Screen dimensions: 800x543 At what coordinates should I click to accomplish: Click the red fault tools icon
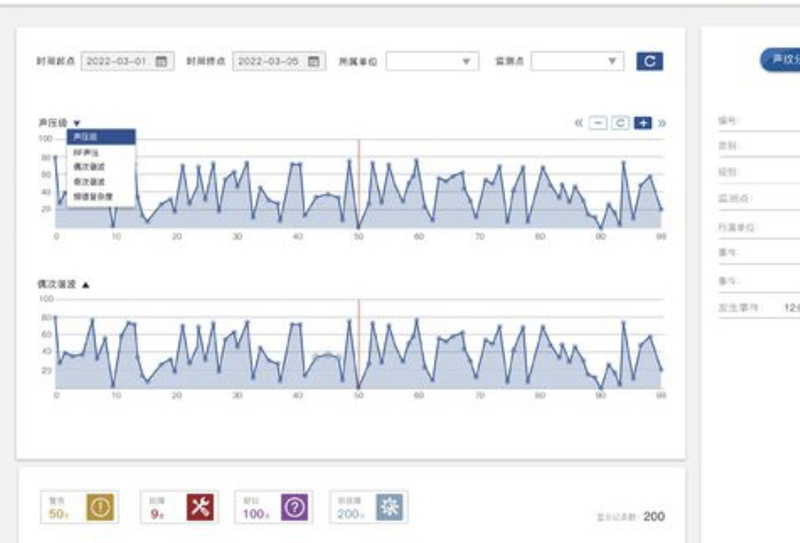[x=200, y=507]
